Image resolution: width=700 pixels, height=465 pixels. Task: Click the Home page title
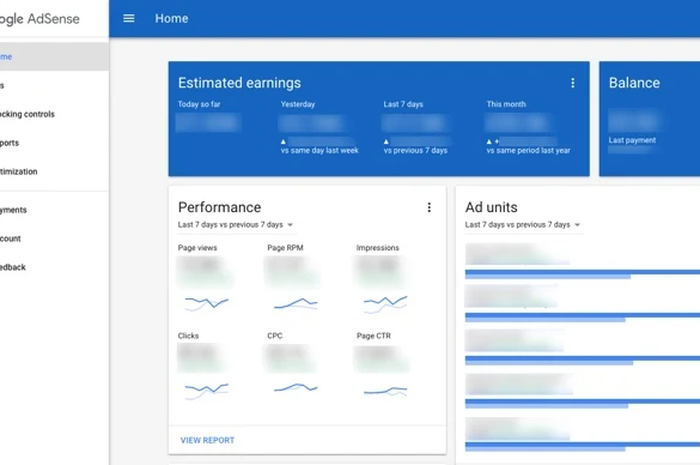pos(171,18)
